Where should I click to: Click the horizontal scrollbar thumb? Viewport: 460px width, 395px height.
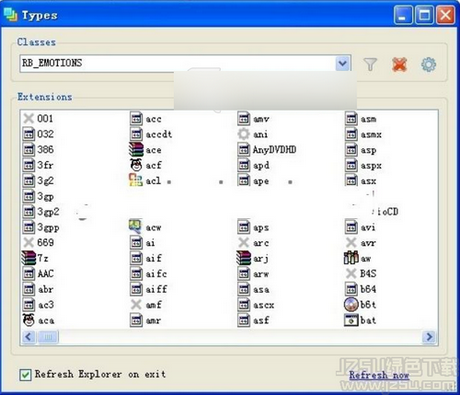pos(48,337)
